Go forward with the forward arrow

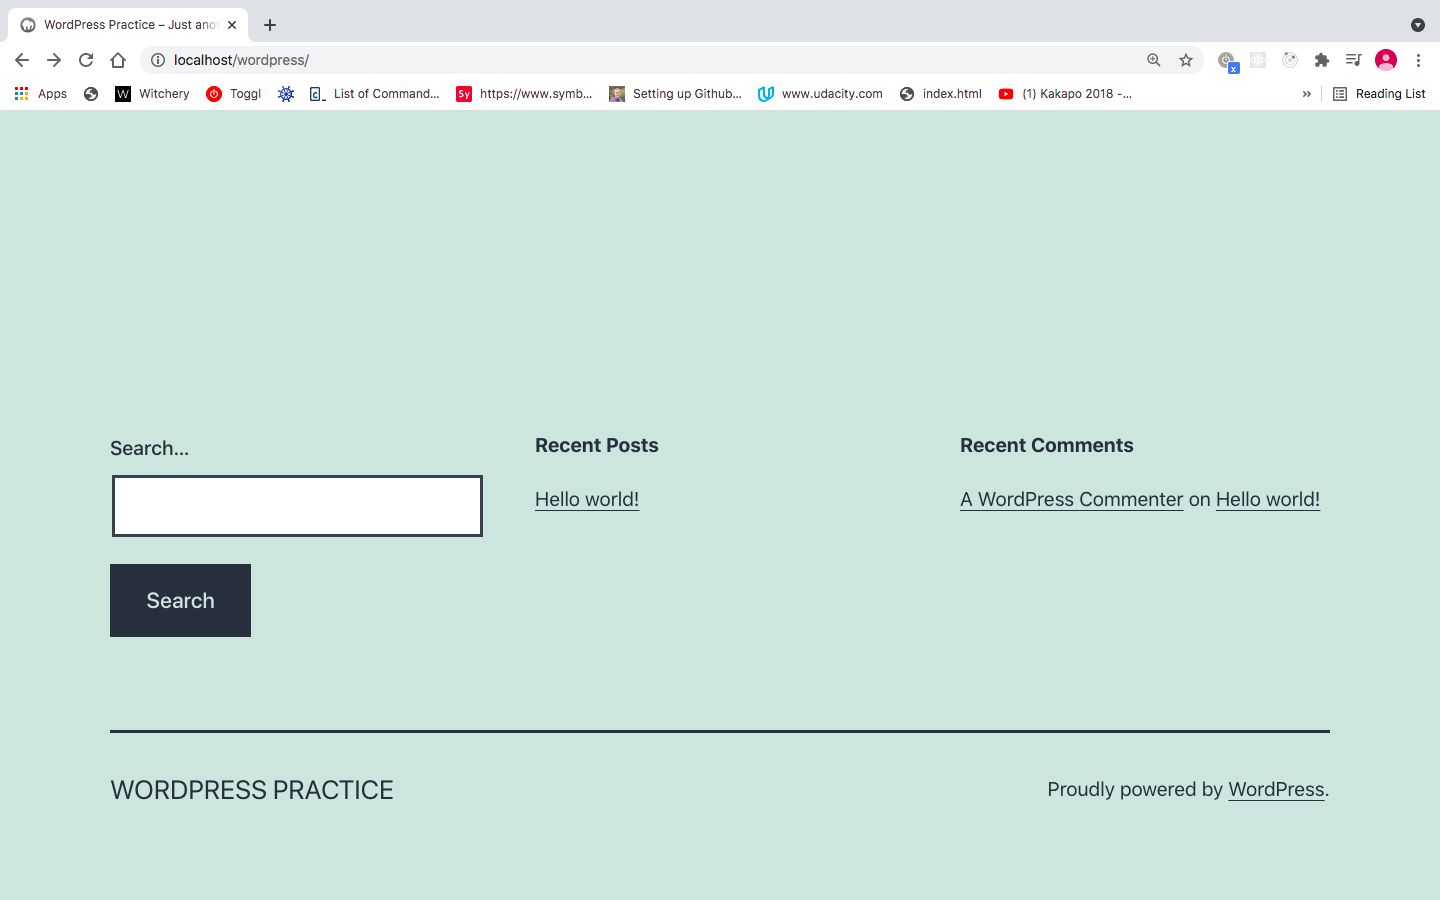click(54, 60)
